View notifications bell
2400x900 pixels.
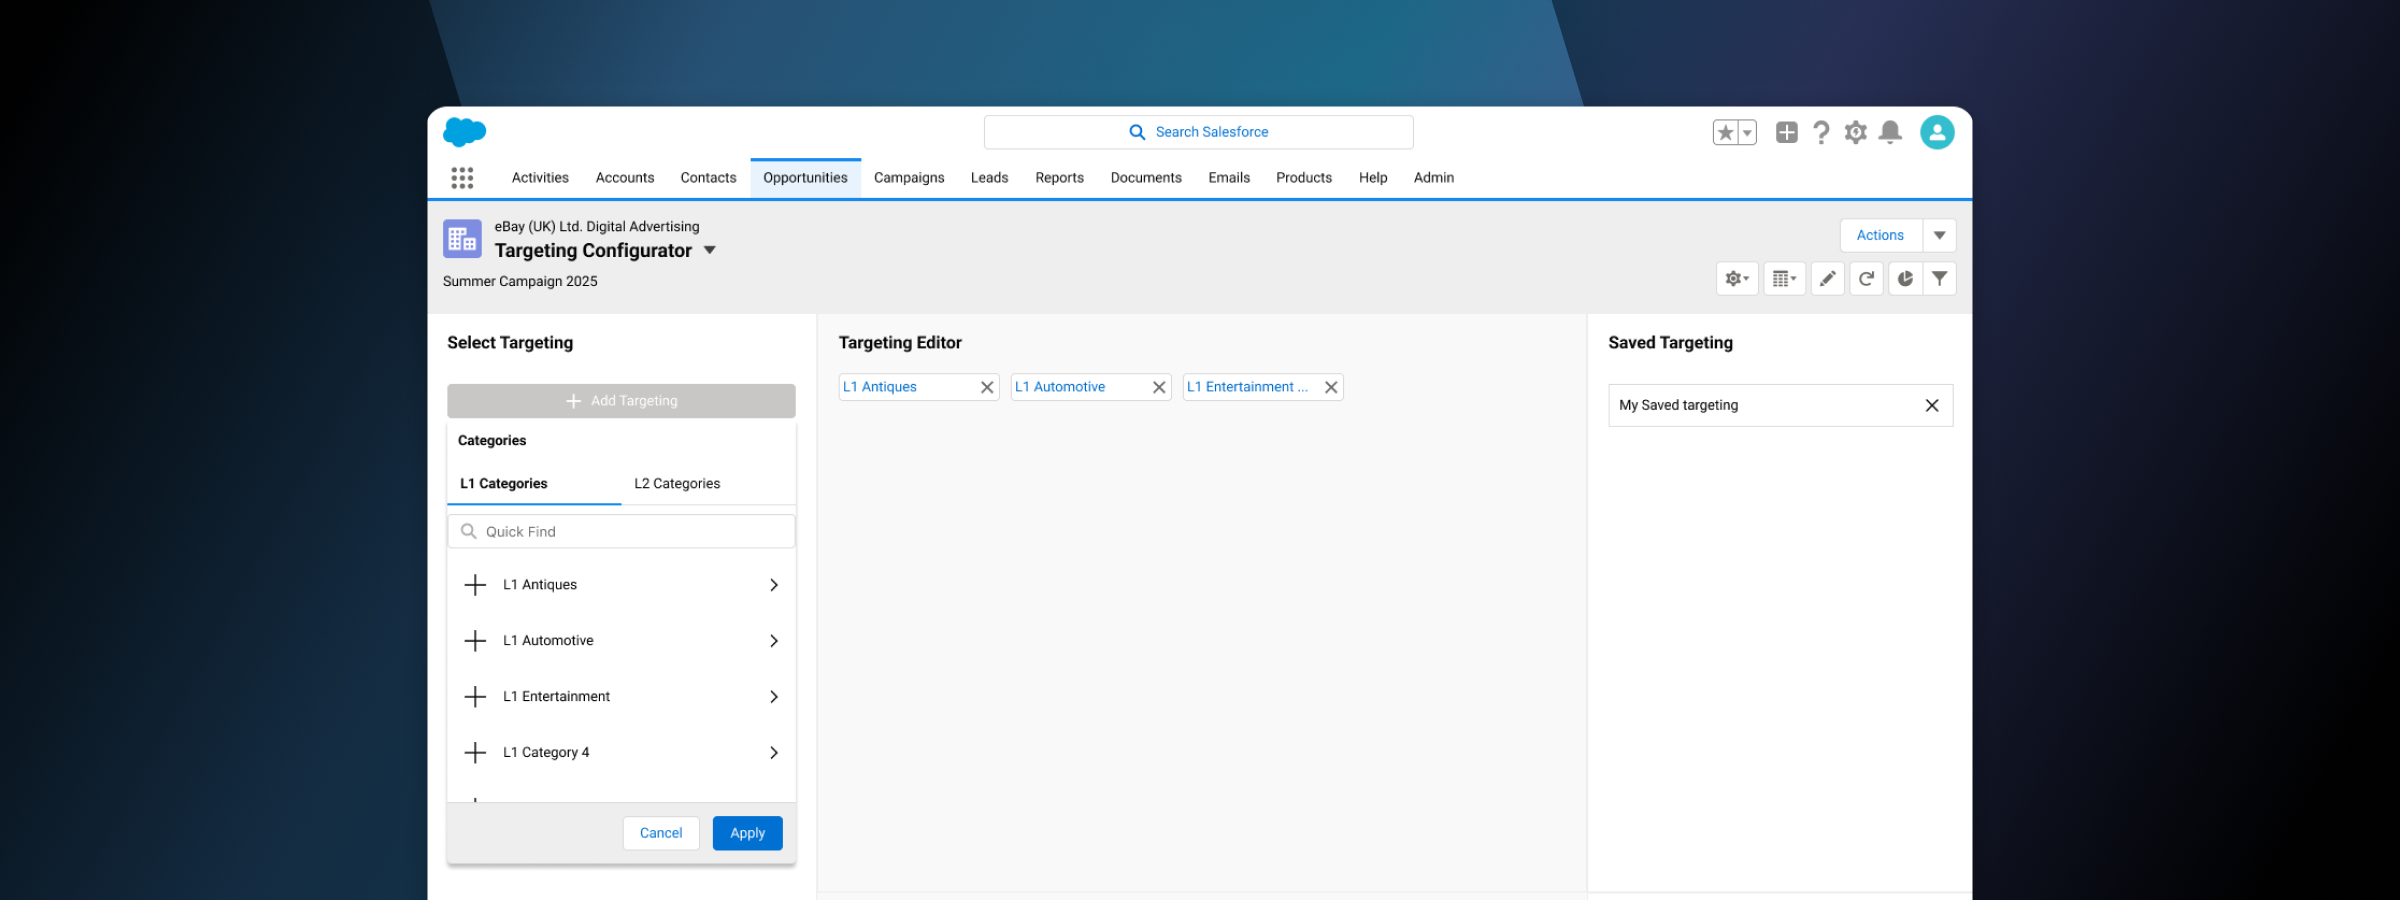(1890, 132)
